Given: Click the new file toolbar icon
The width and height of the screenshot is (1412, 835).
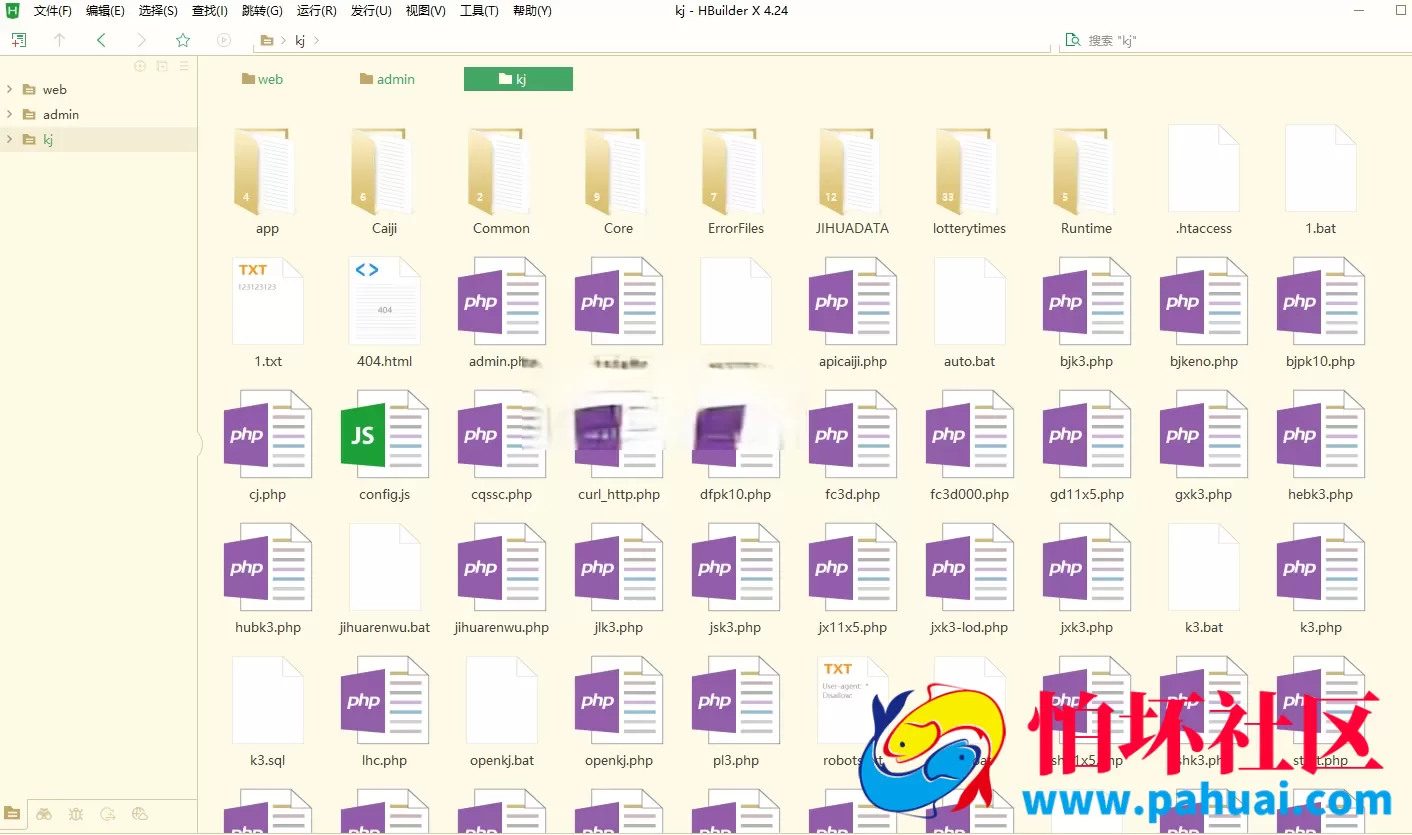Looking at the screenshot, I should [18, 40].
